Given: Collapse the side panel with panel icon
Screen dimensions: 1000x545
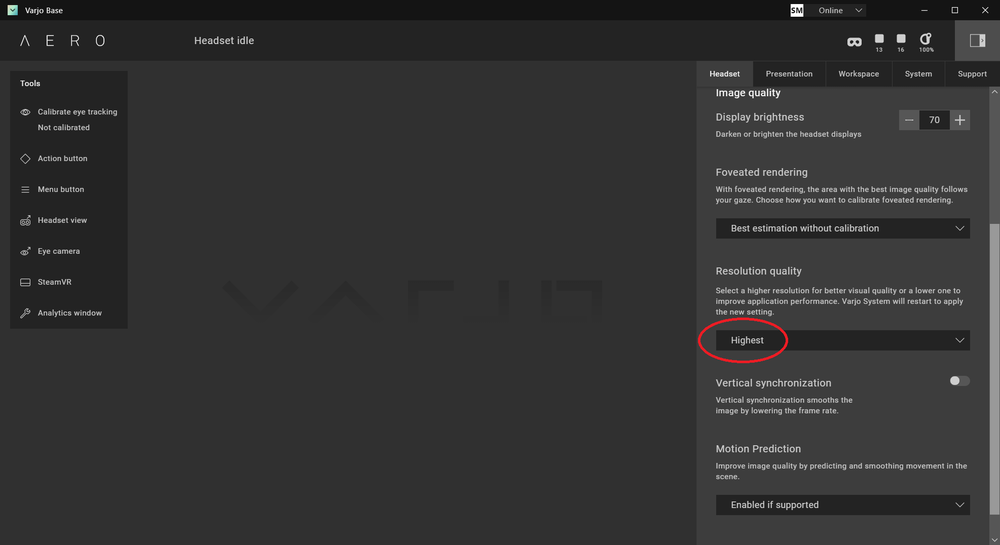Looking at the screenshot, I should (x=977, y=41).
